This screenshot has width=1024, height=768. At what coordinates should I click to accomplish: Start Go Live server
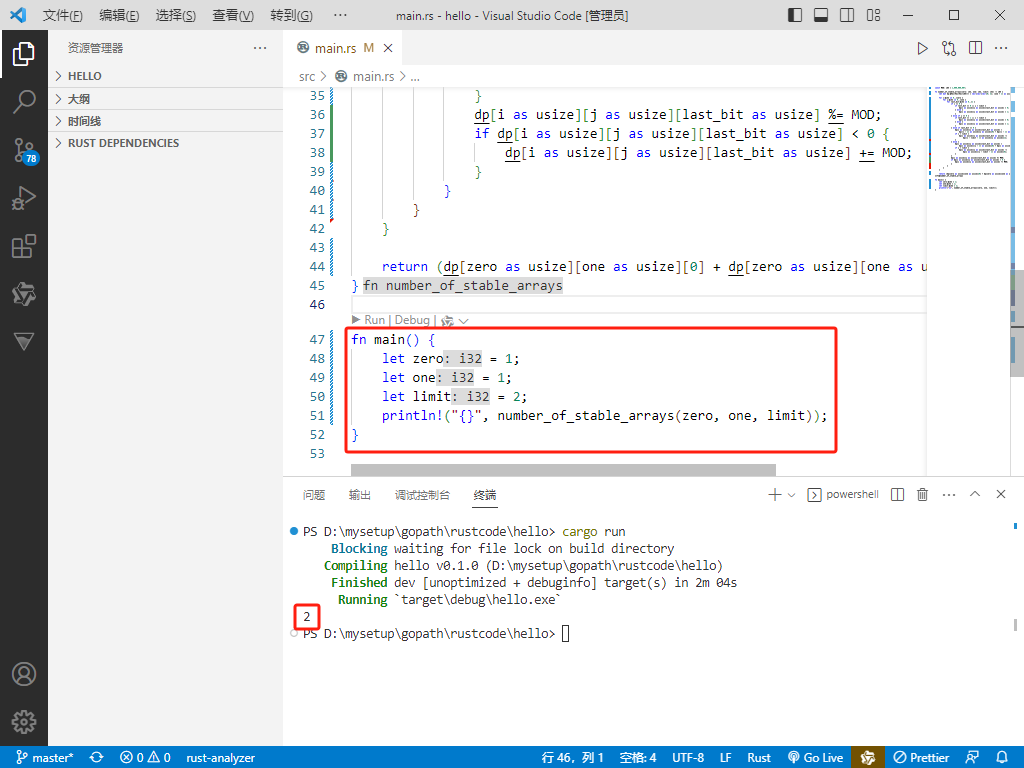point(816,758)
